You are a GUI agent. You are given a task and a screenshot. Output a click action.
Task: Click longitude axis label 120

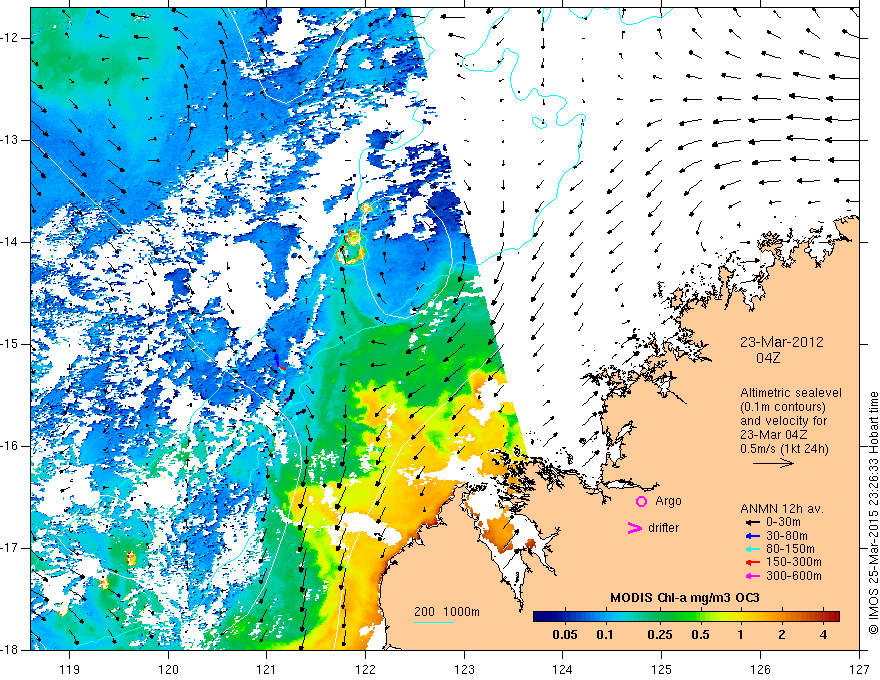(x=168, y=669)
